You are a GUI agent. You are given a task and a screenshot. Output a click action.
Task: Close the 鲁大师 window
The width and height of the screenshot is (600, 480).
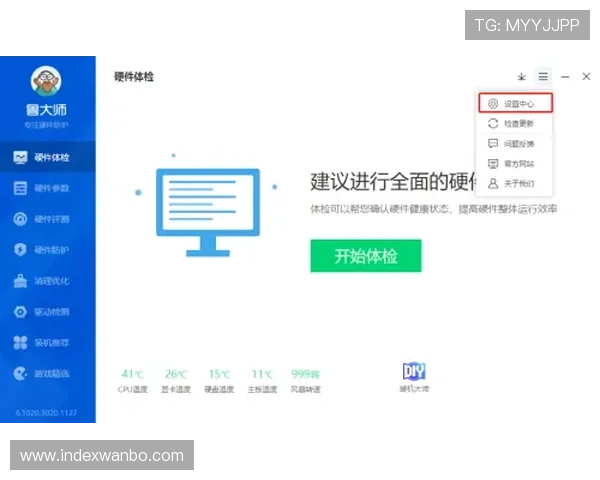tap(586, 77)
